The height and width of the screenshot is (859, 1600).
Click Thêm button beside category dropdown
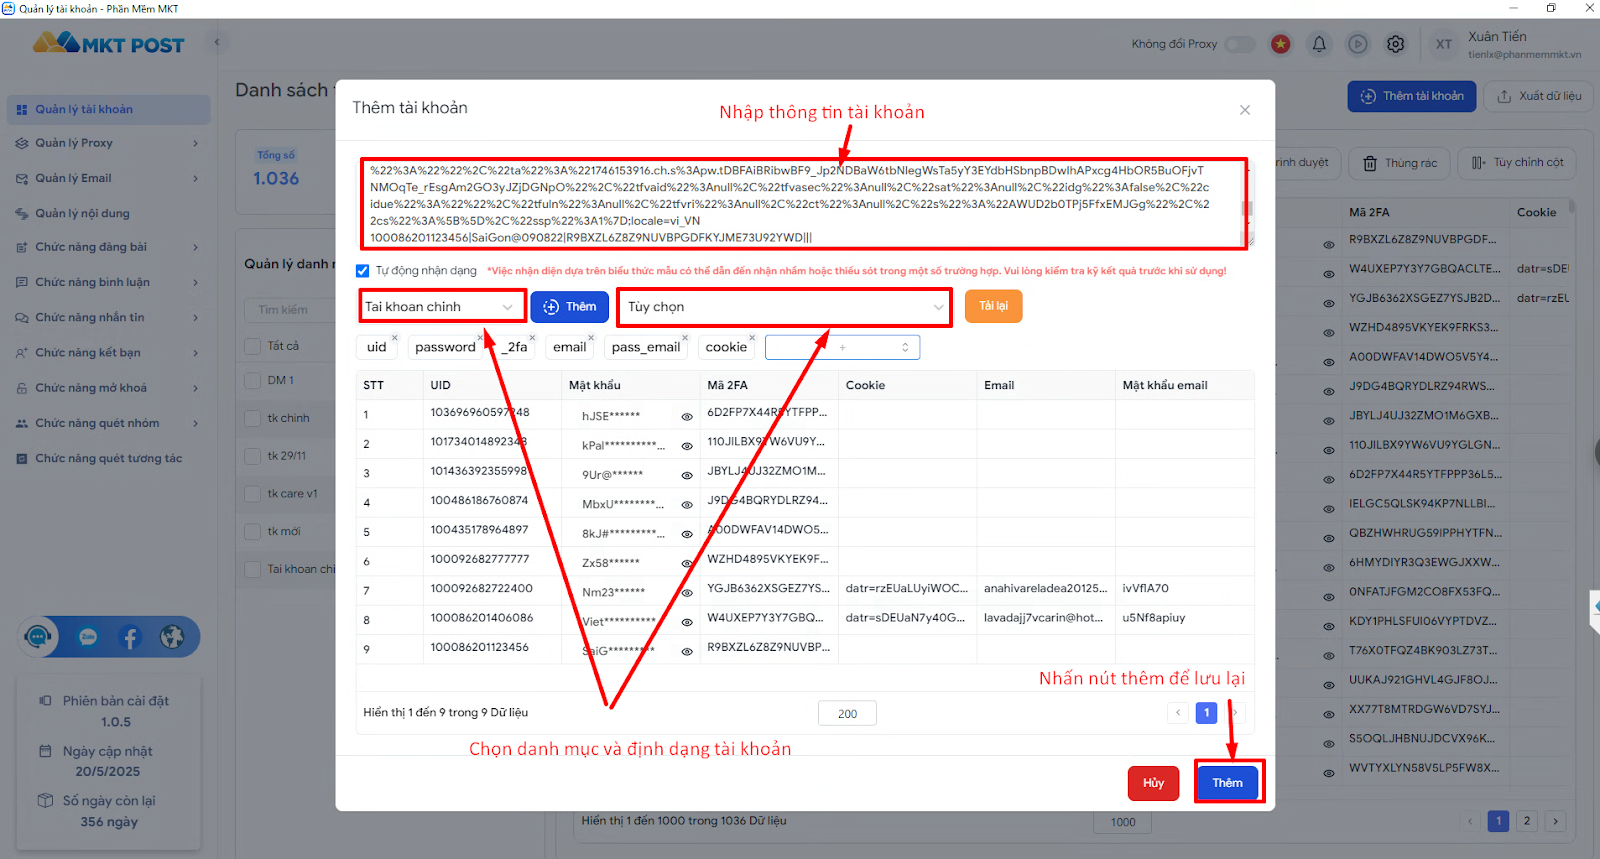(570, 307)
